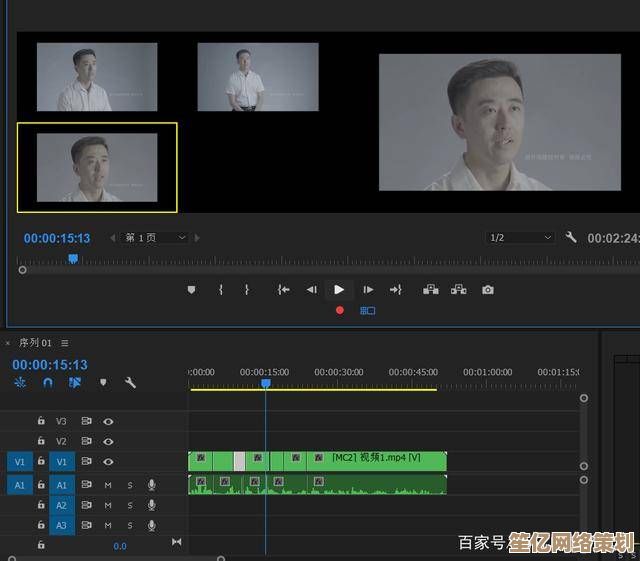
Task: Enable voice-over record on A2
Action: click(x=151, y=505)
